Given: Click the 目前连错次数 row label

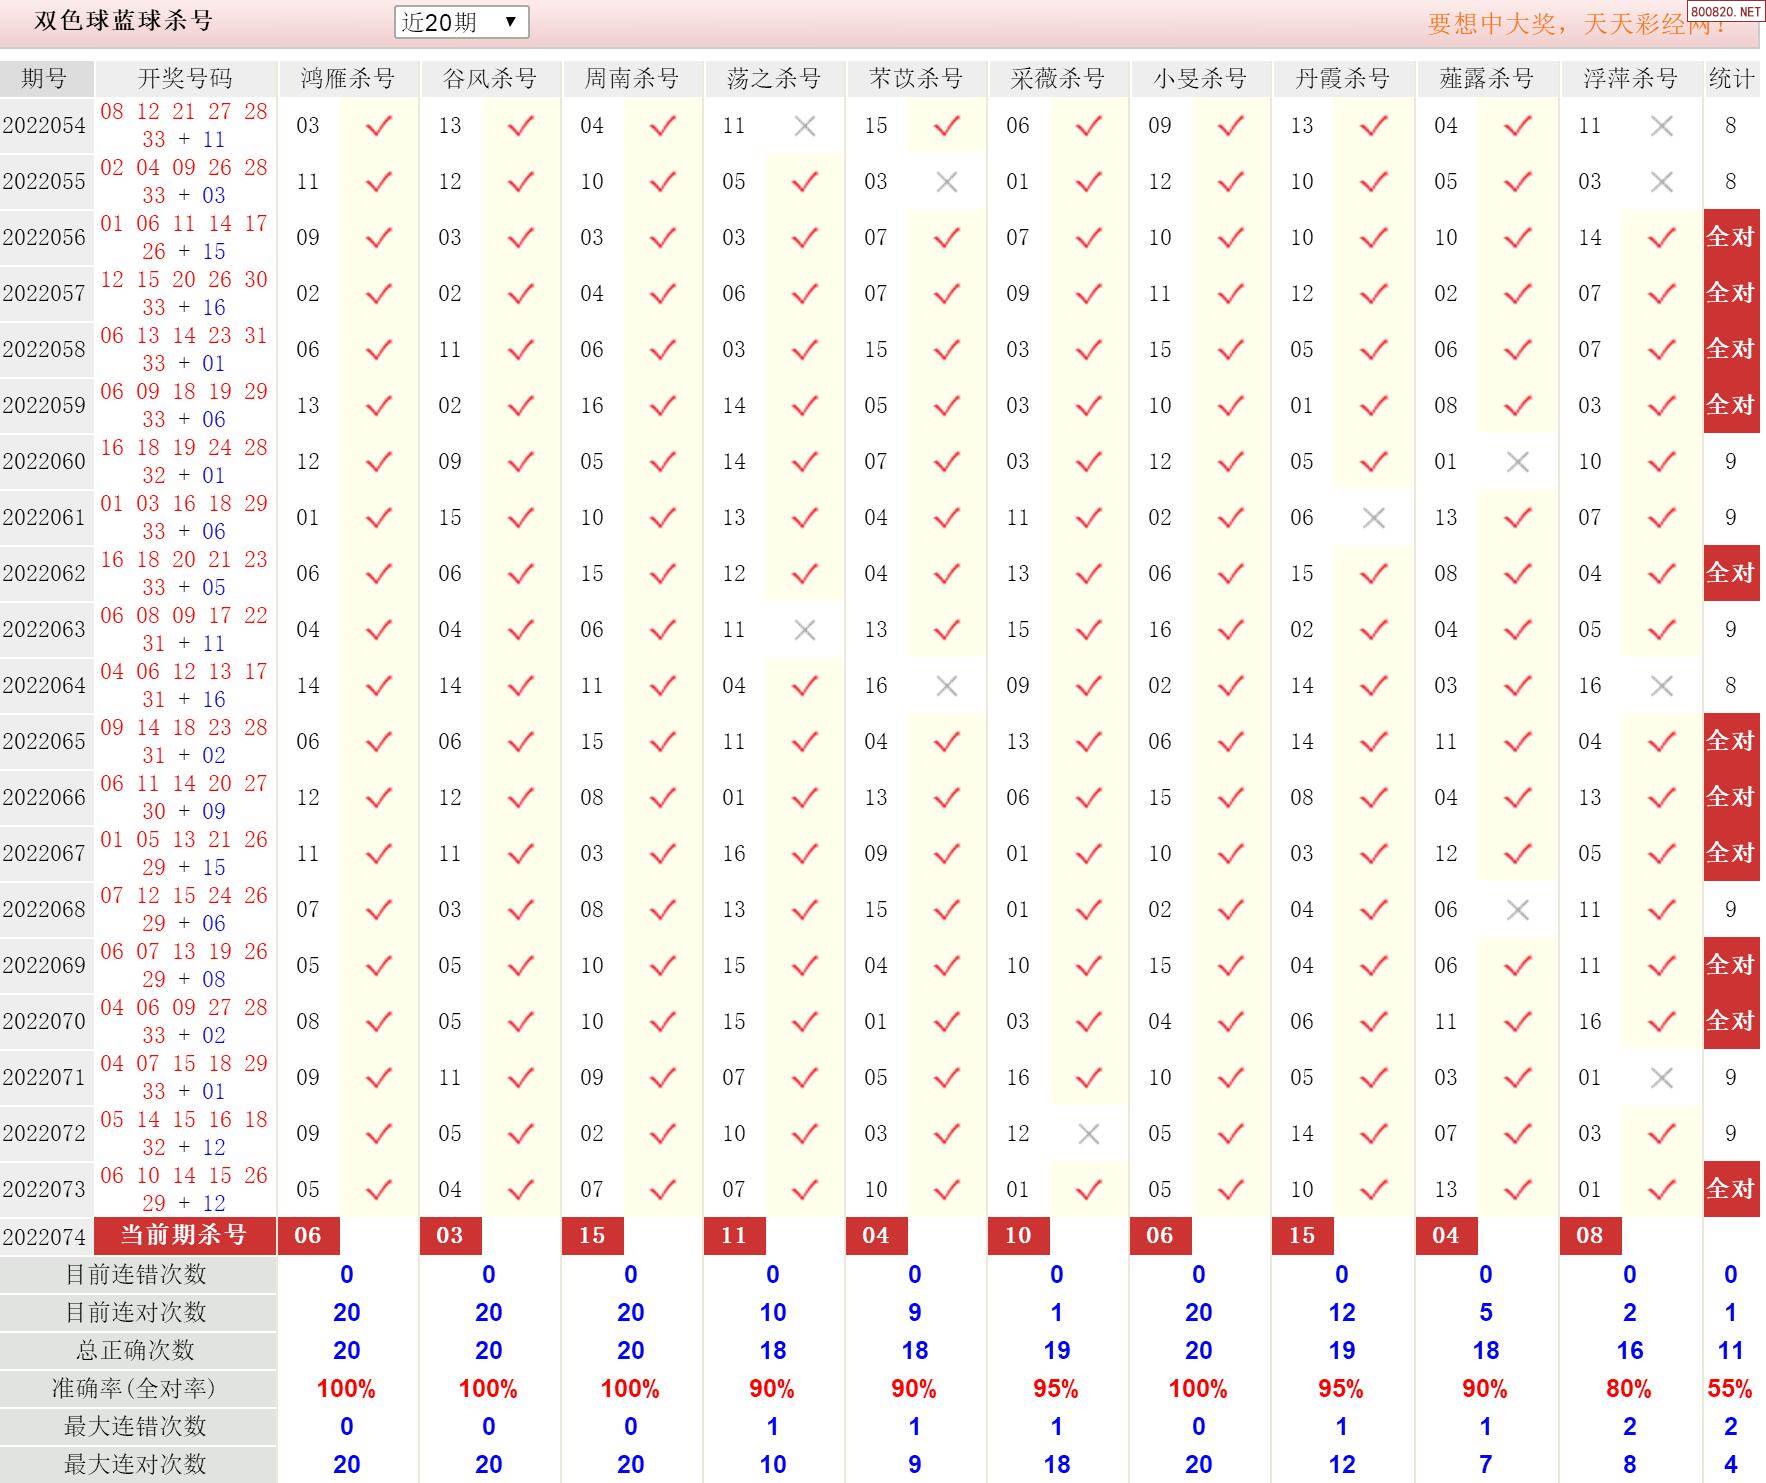Looking at the screenshot, I should click(x=136, y=1274).
